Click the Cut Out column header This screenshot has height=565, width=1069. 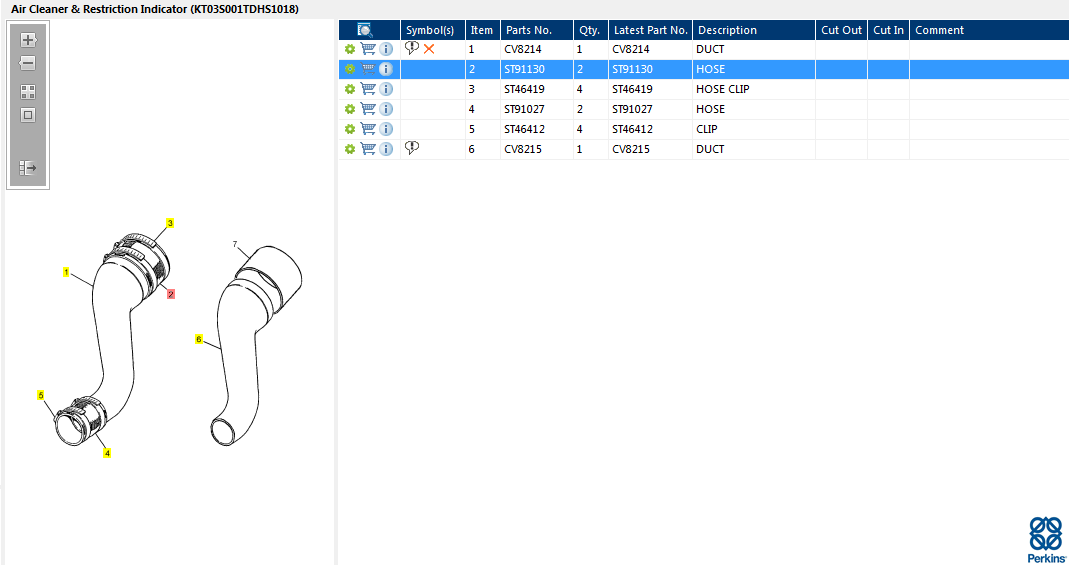point(841,30)
